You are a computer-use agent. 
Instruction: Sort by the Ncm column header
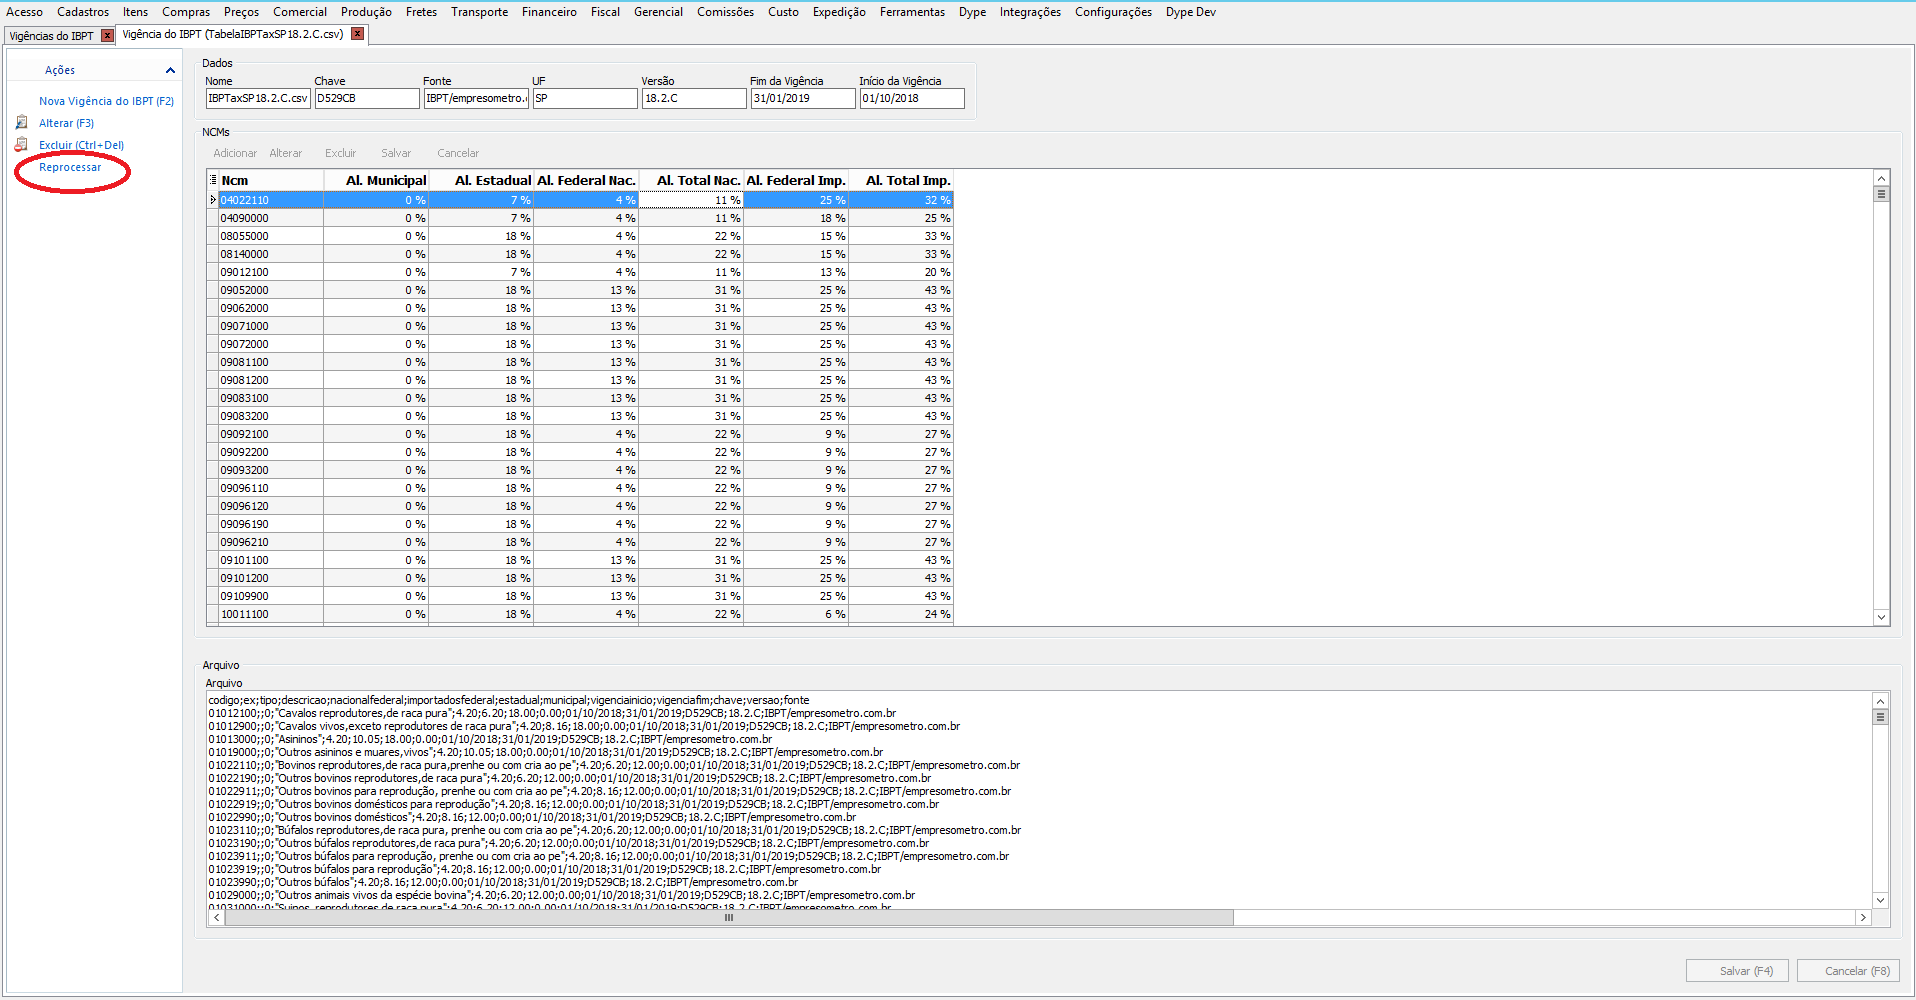click(271, 180)
